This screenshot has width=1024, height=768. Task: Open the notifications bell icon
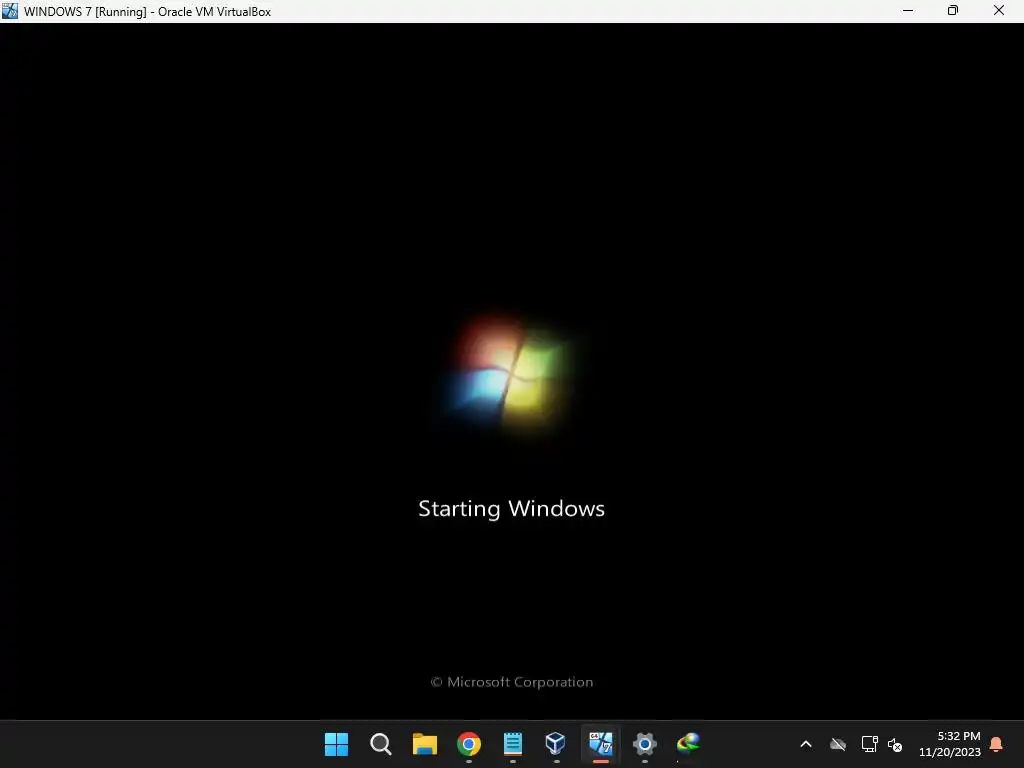(997, 744)
